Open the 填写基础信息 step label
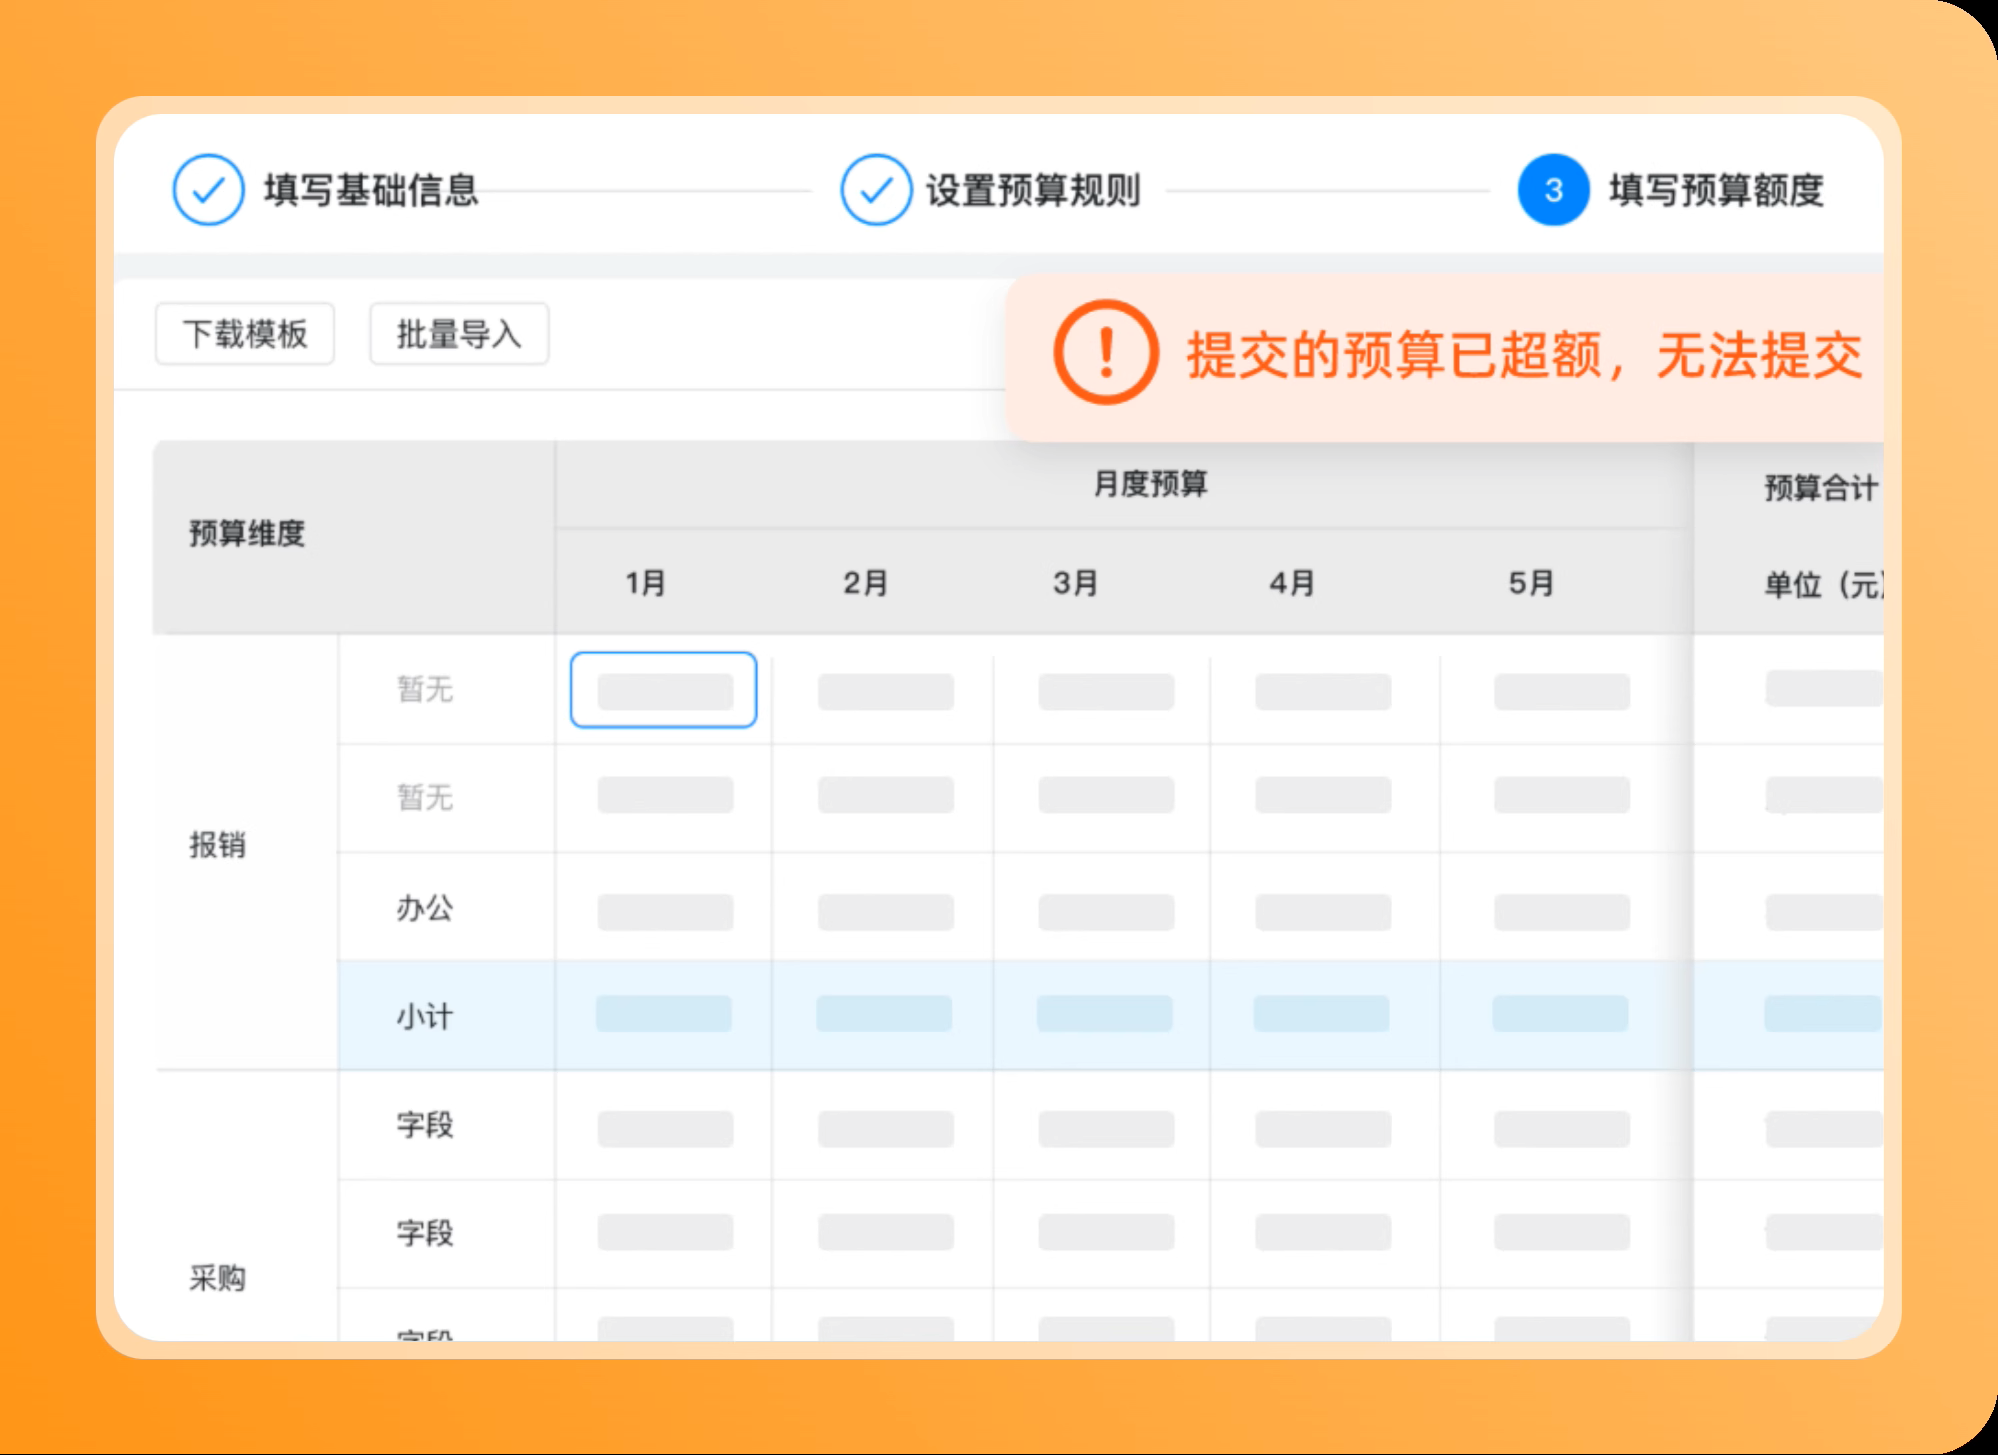This screenshot has height=1455, width=1998. coord(371,190)
